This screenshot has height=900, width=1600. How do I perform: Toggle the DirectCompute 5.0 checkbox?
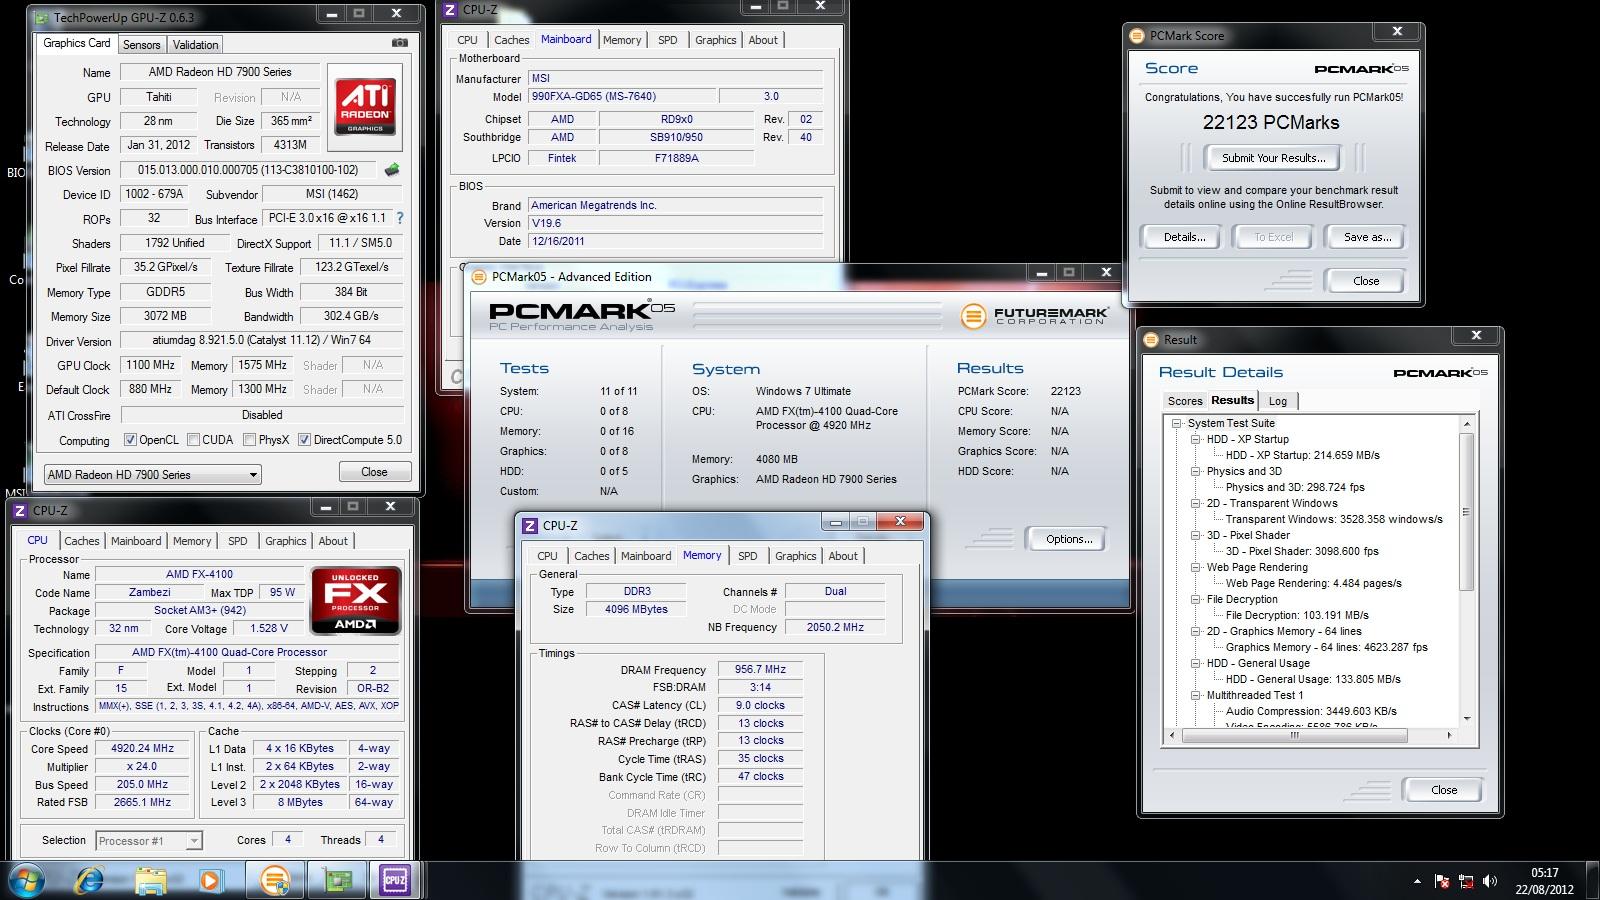pos(304,440)
